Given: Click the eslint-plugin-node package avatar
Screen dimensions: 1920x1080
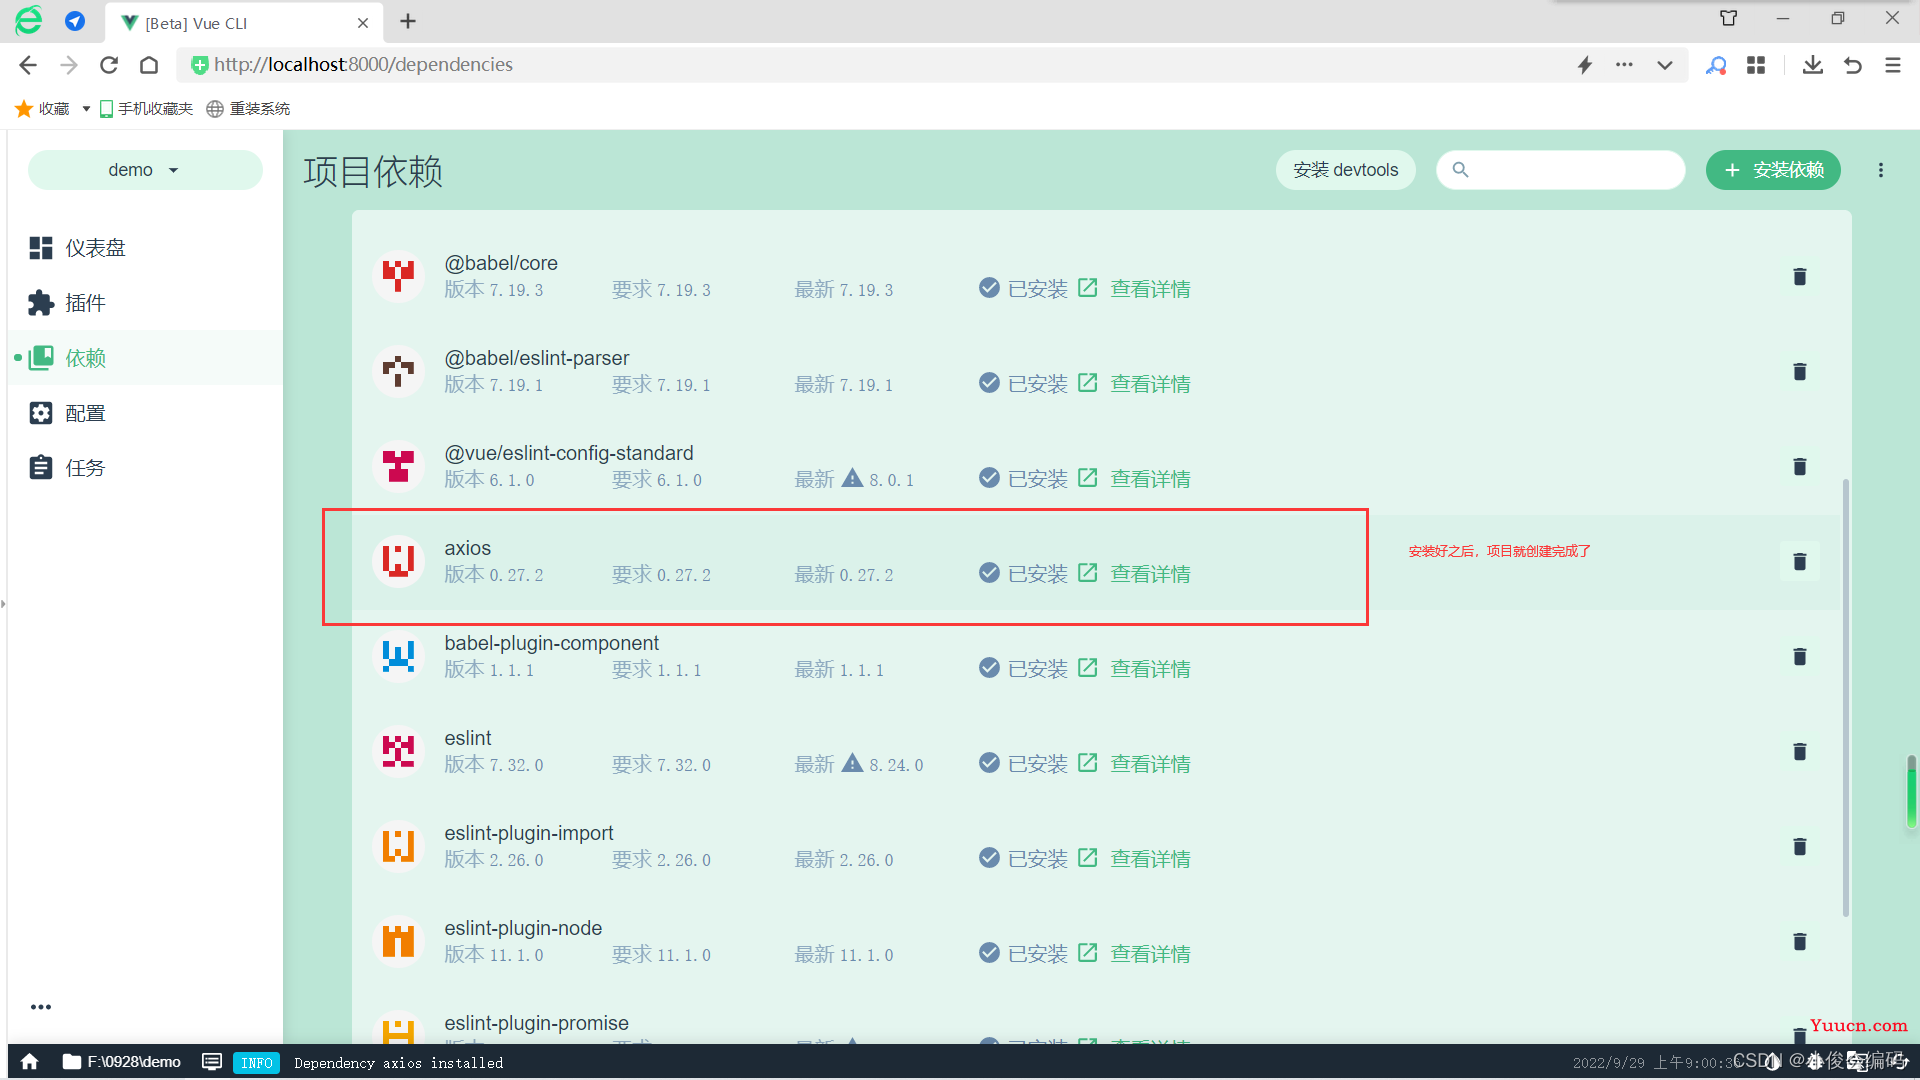Looking at the screenshot, I should (x=398, y=941).
